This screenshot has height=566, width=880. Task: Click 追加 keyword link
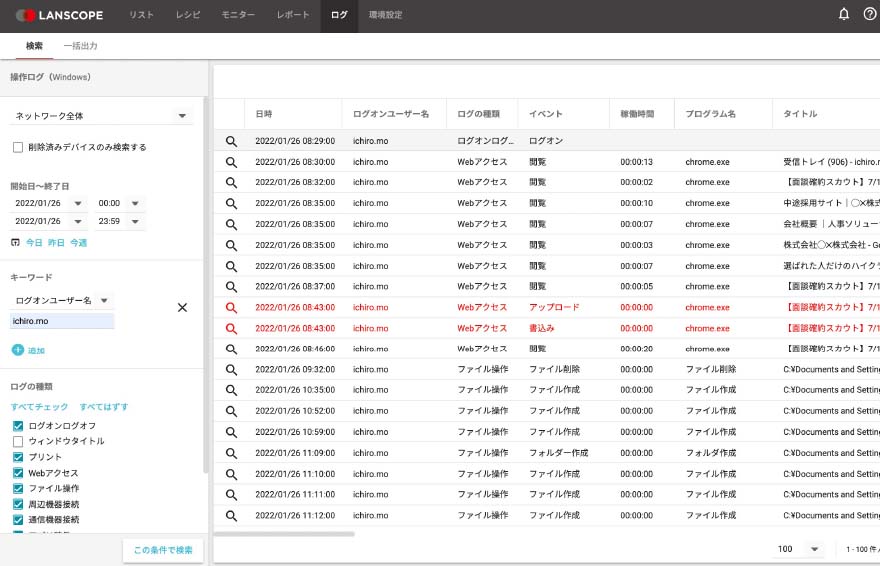click(x=36, y=350)
